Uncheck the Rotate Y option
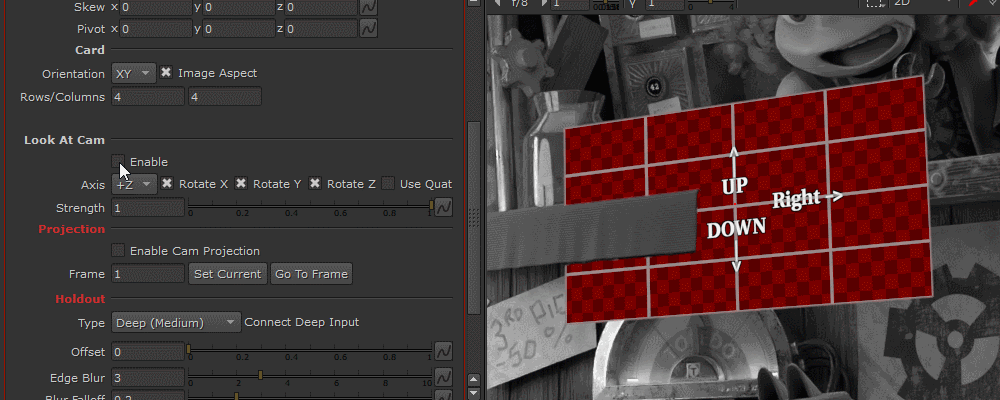The width and height of the screenshot is (1000, 400). pyautogui.click(x=240, y=184)
